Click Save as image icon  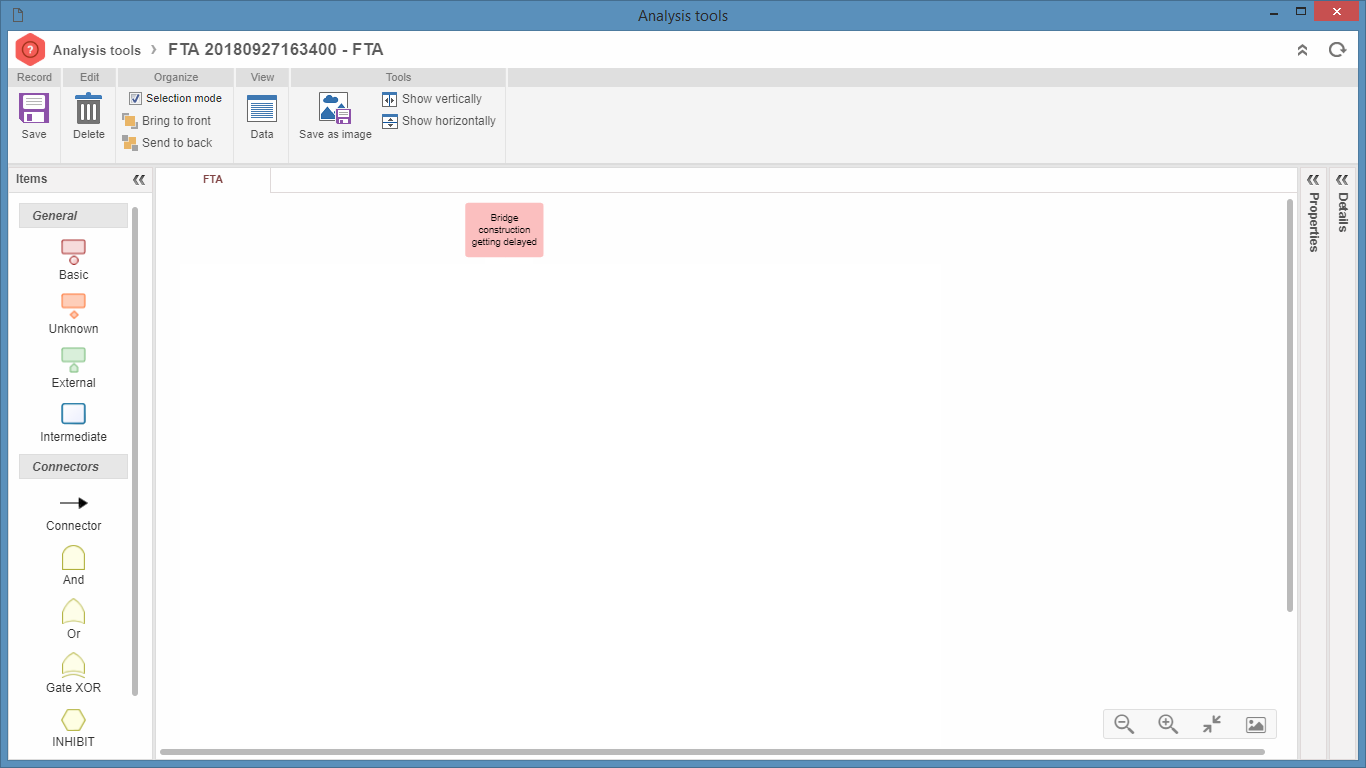click(335, 108)
